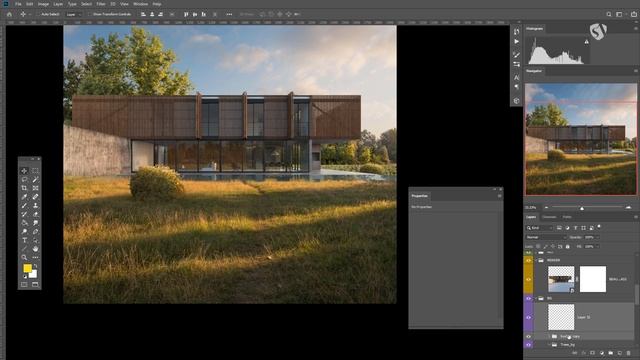
Task: Open the Auto-Select Layer dropdown
Action: pos(73,14)
